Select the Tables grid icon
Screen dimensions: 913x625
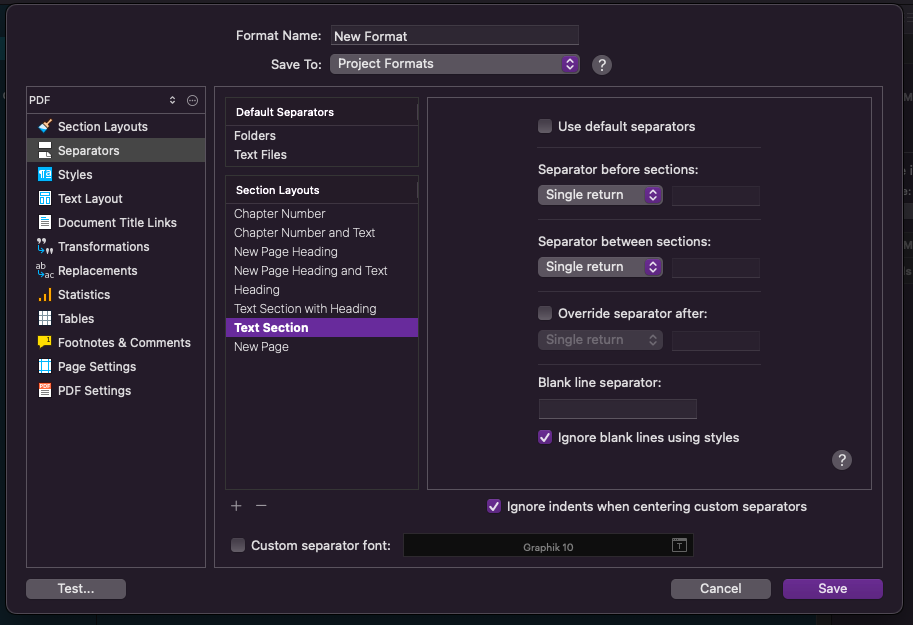coord(45,319)
